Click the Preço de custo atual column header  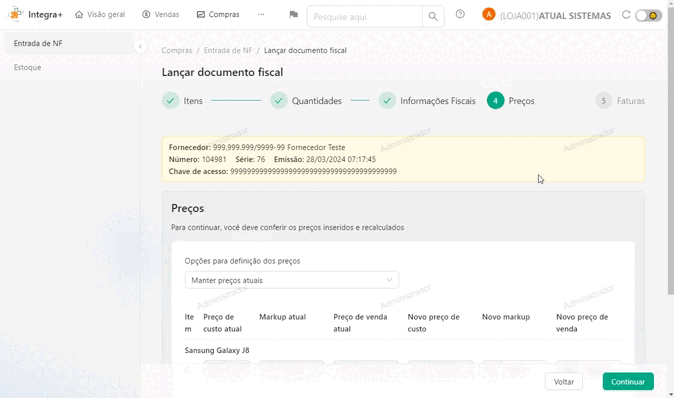pyautogui.click(x=222, y=323)
